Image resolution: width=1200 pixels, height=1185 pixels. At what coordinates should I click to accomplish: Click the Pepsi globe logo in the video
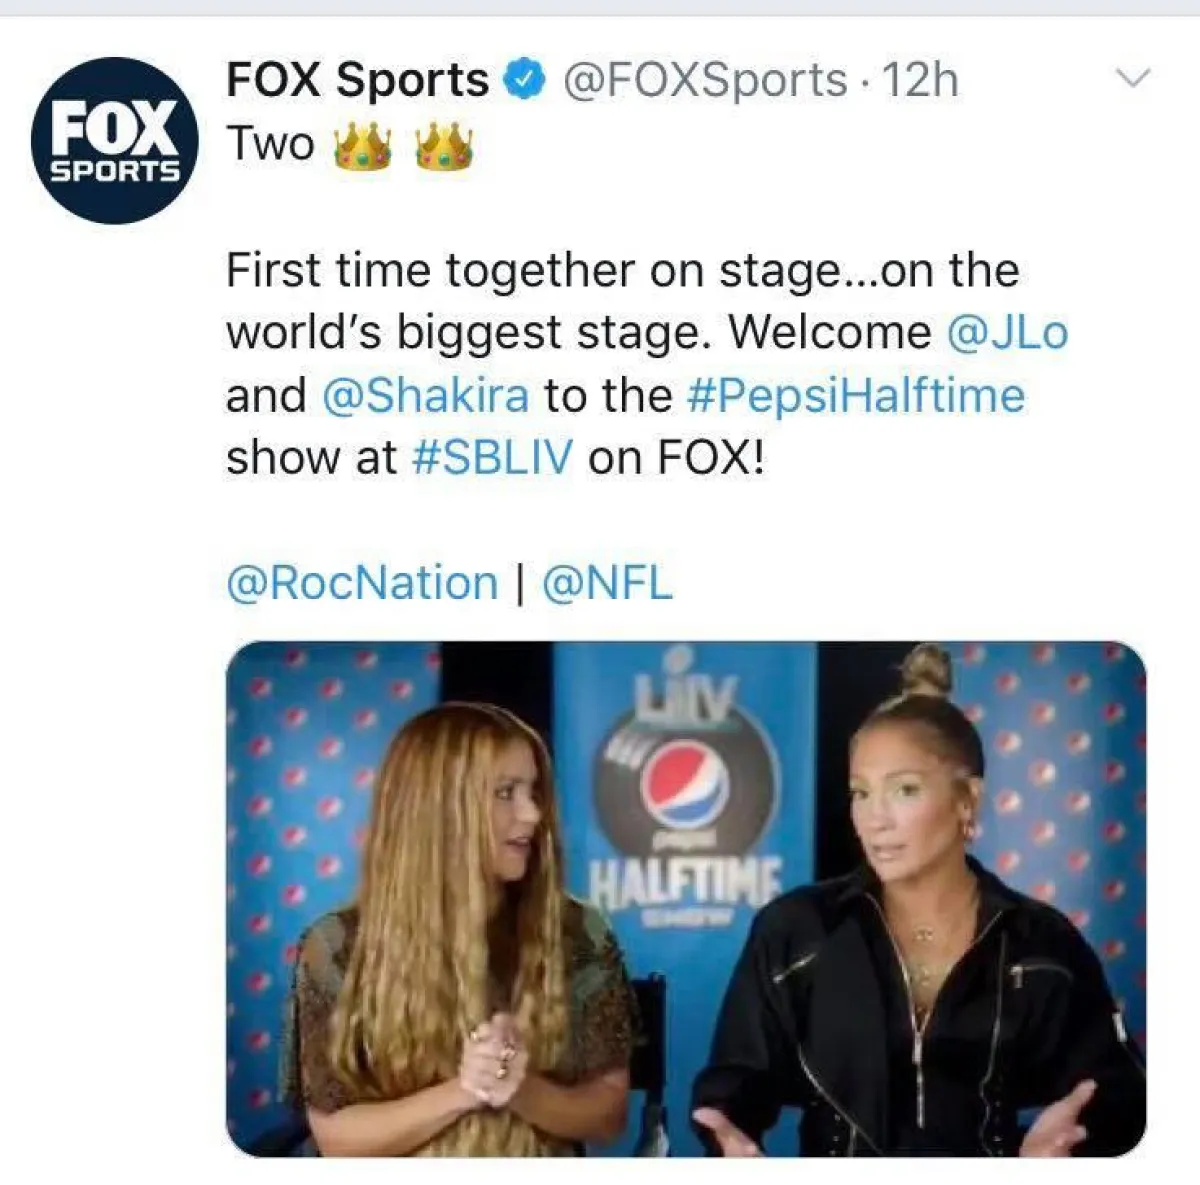(685, 784)
